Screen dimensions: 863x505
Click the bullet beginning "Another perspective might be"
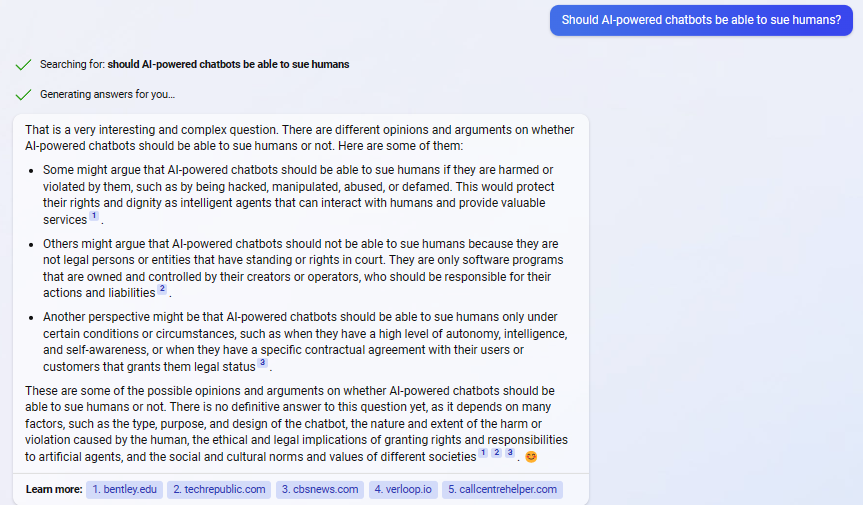[x=305, y=342]
